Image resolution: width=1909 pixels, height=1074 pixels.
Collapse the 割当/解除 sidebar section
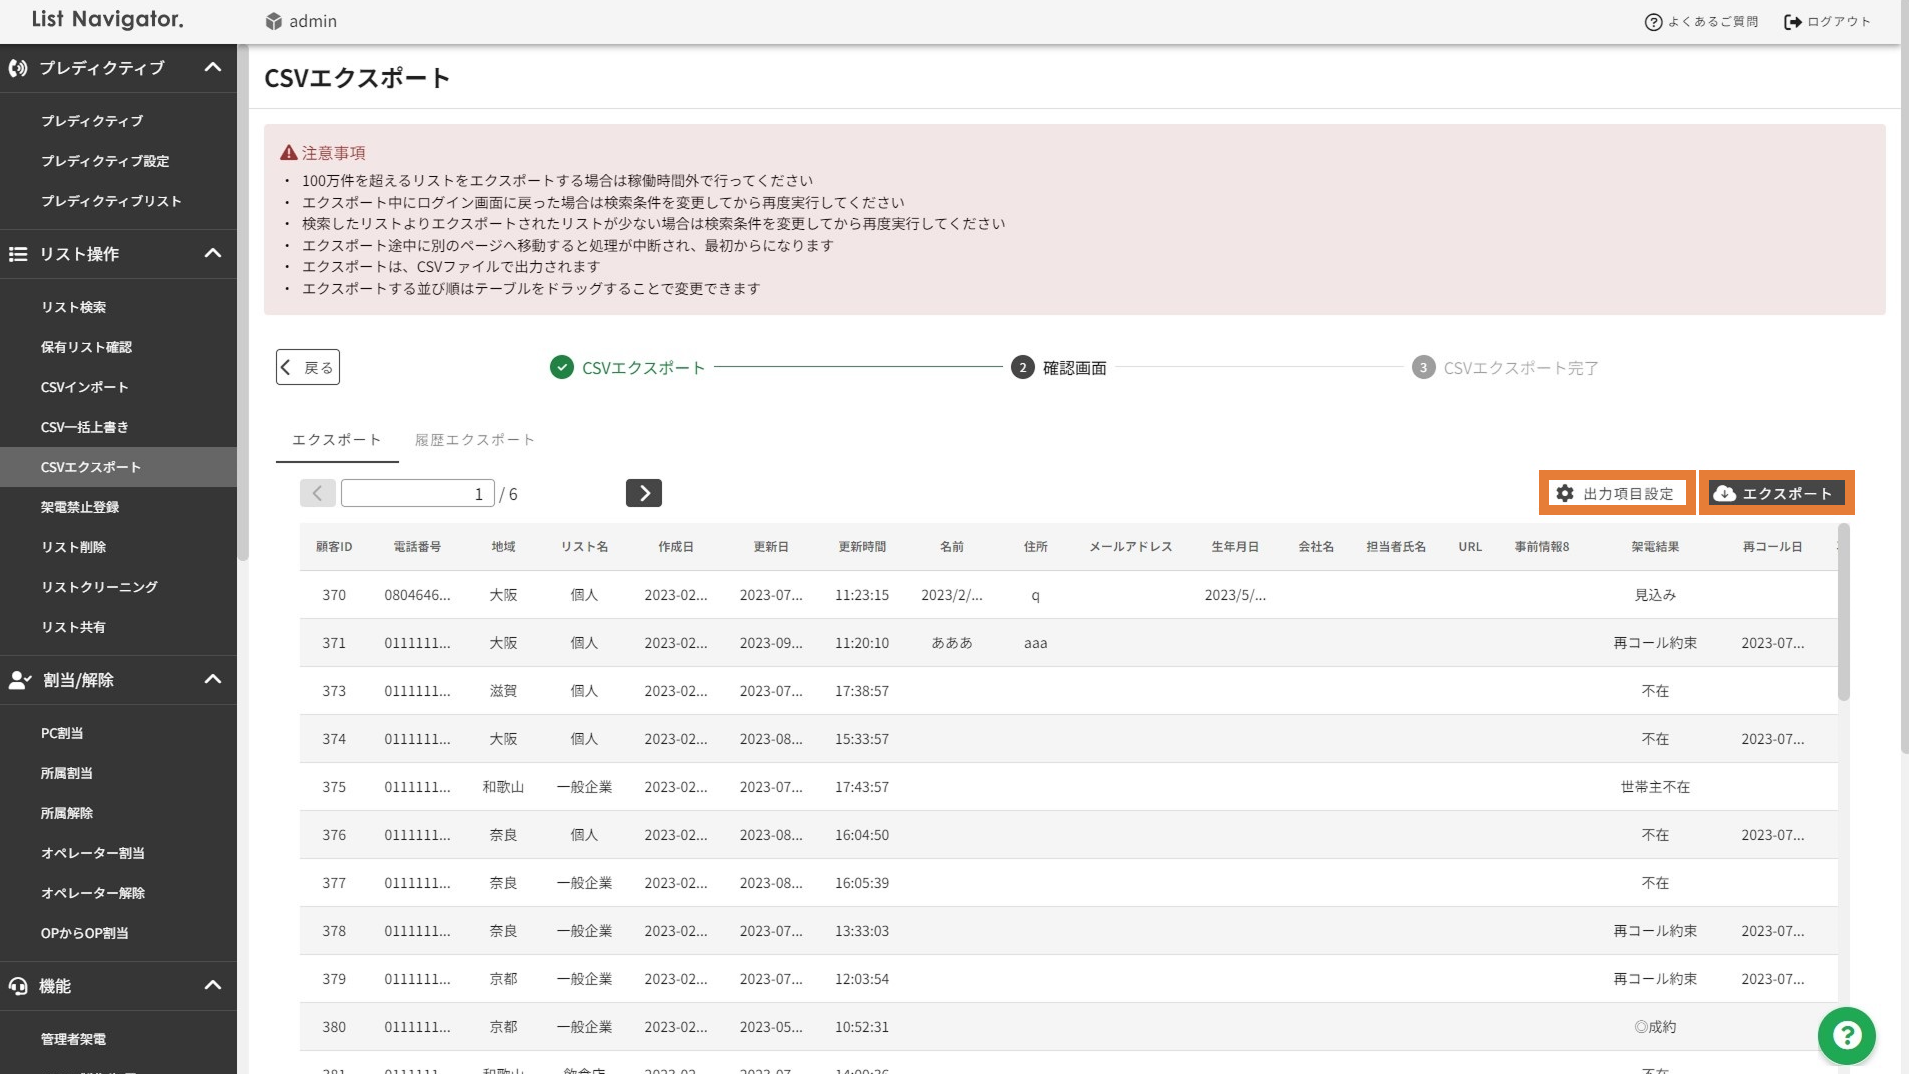tap(212, 680)
